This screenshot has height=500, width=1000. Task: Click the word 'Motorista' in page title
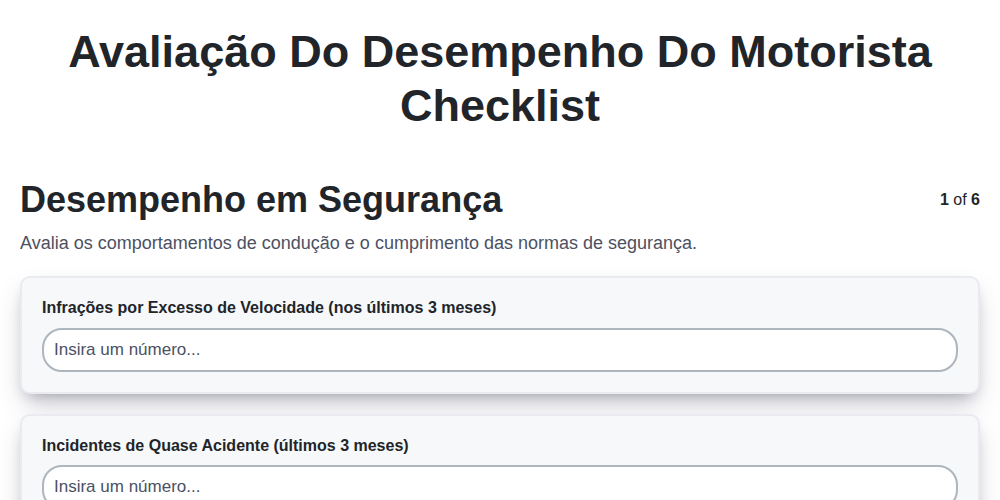(x=830, y=52)
